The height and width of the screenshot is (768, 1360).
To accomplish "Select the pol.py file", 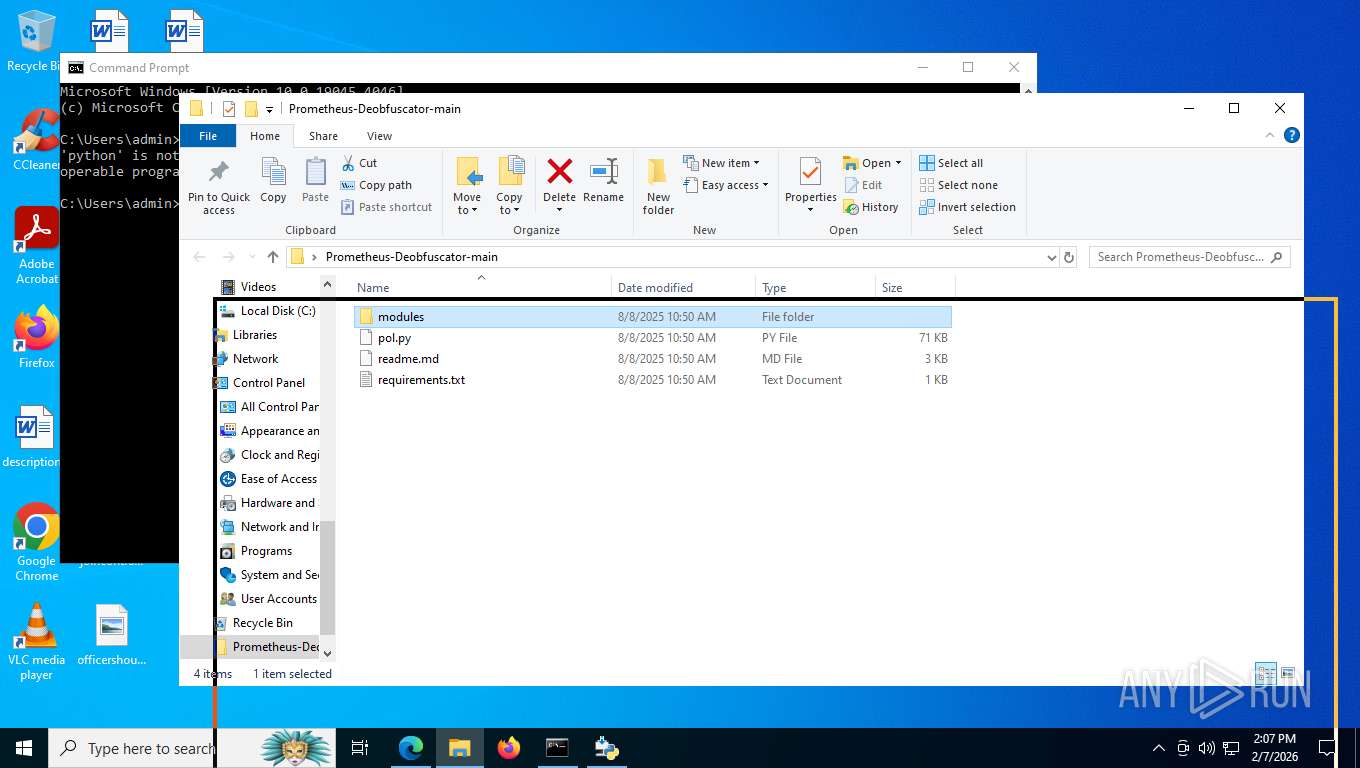I will (653, 338).
